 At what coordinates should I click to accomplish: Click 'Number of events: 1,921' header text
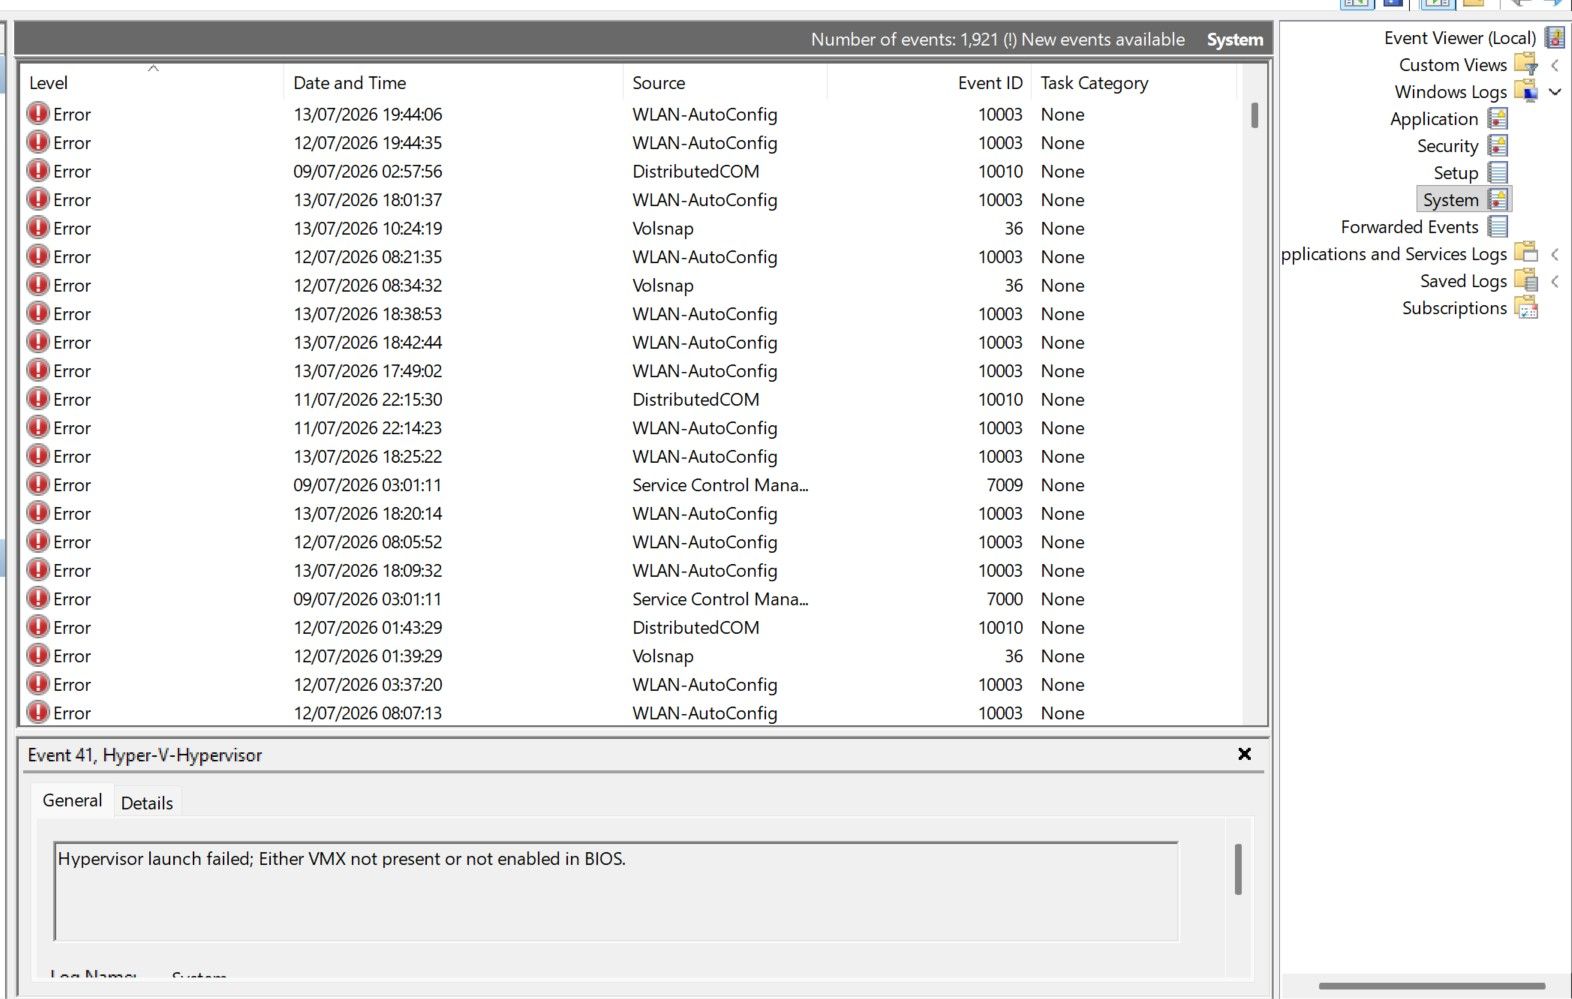point(904,40)
